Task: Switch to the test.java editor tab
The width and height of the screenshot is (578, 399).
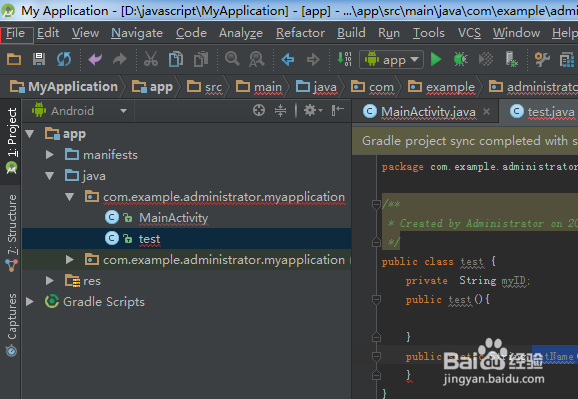Action: coord(543,111)
